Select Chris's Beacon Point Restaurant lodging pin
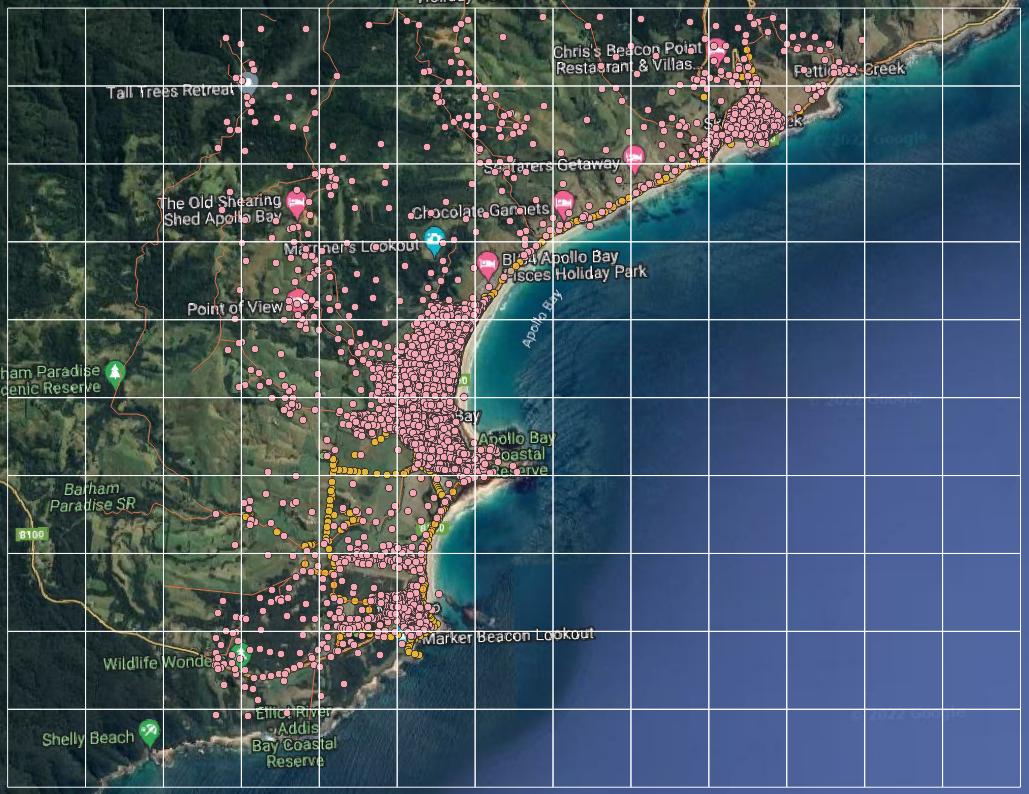The image size is (1029, 794). 717,50
